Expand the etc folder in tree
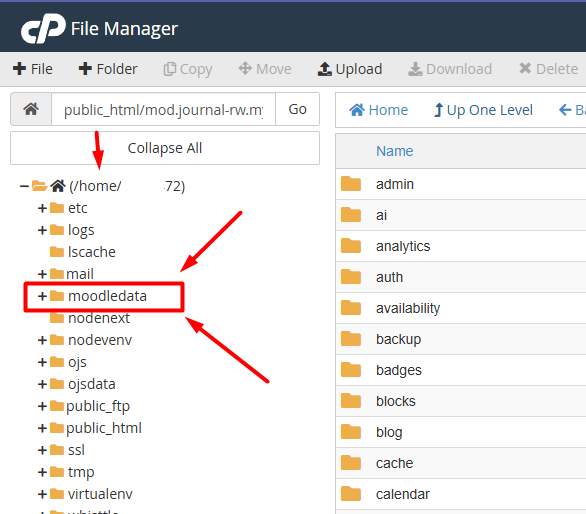 coord(42,208)
